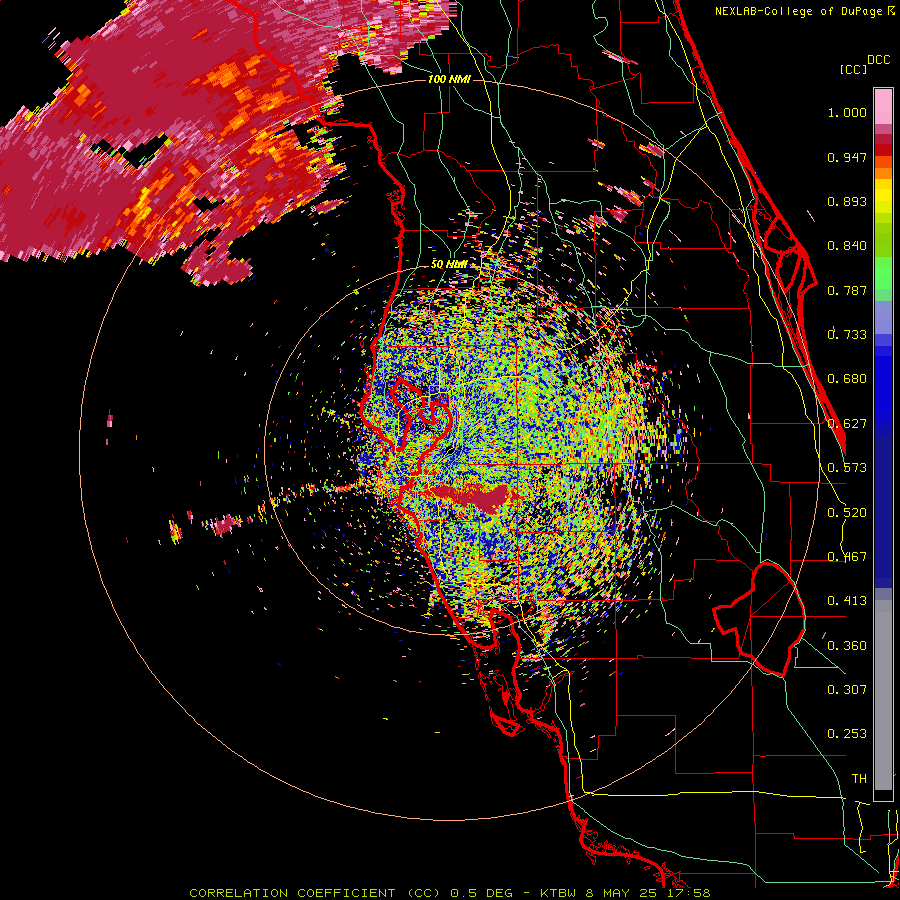Screen dimensions: 900x900
Task: Click the DCC legend heading
Action: (878, 60)
